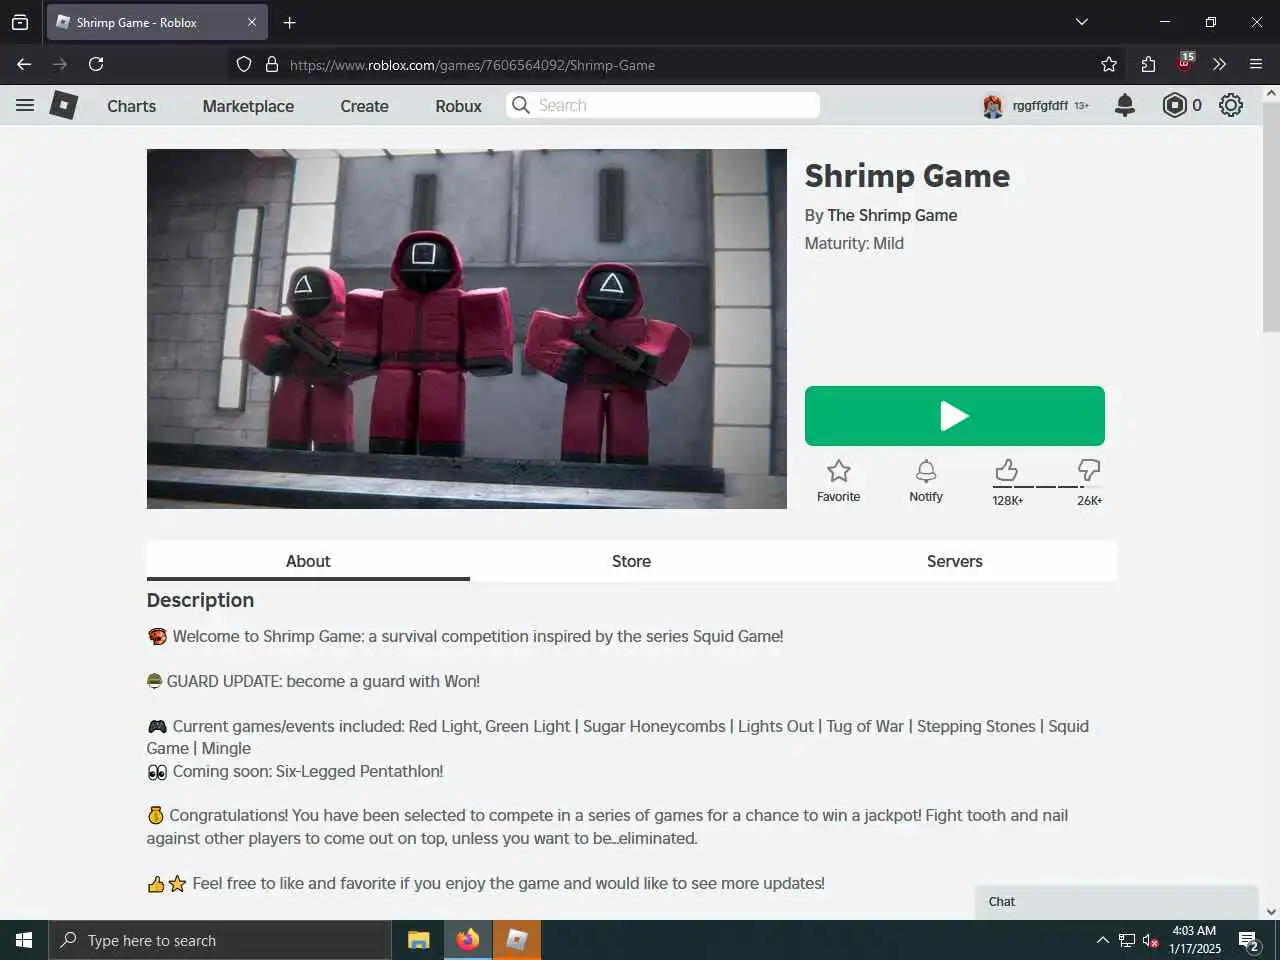Focus the Roblox search field

point(663,105)
